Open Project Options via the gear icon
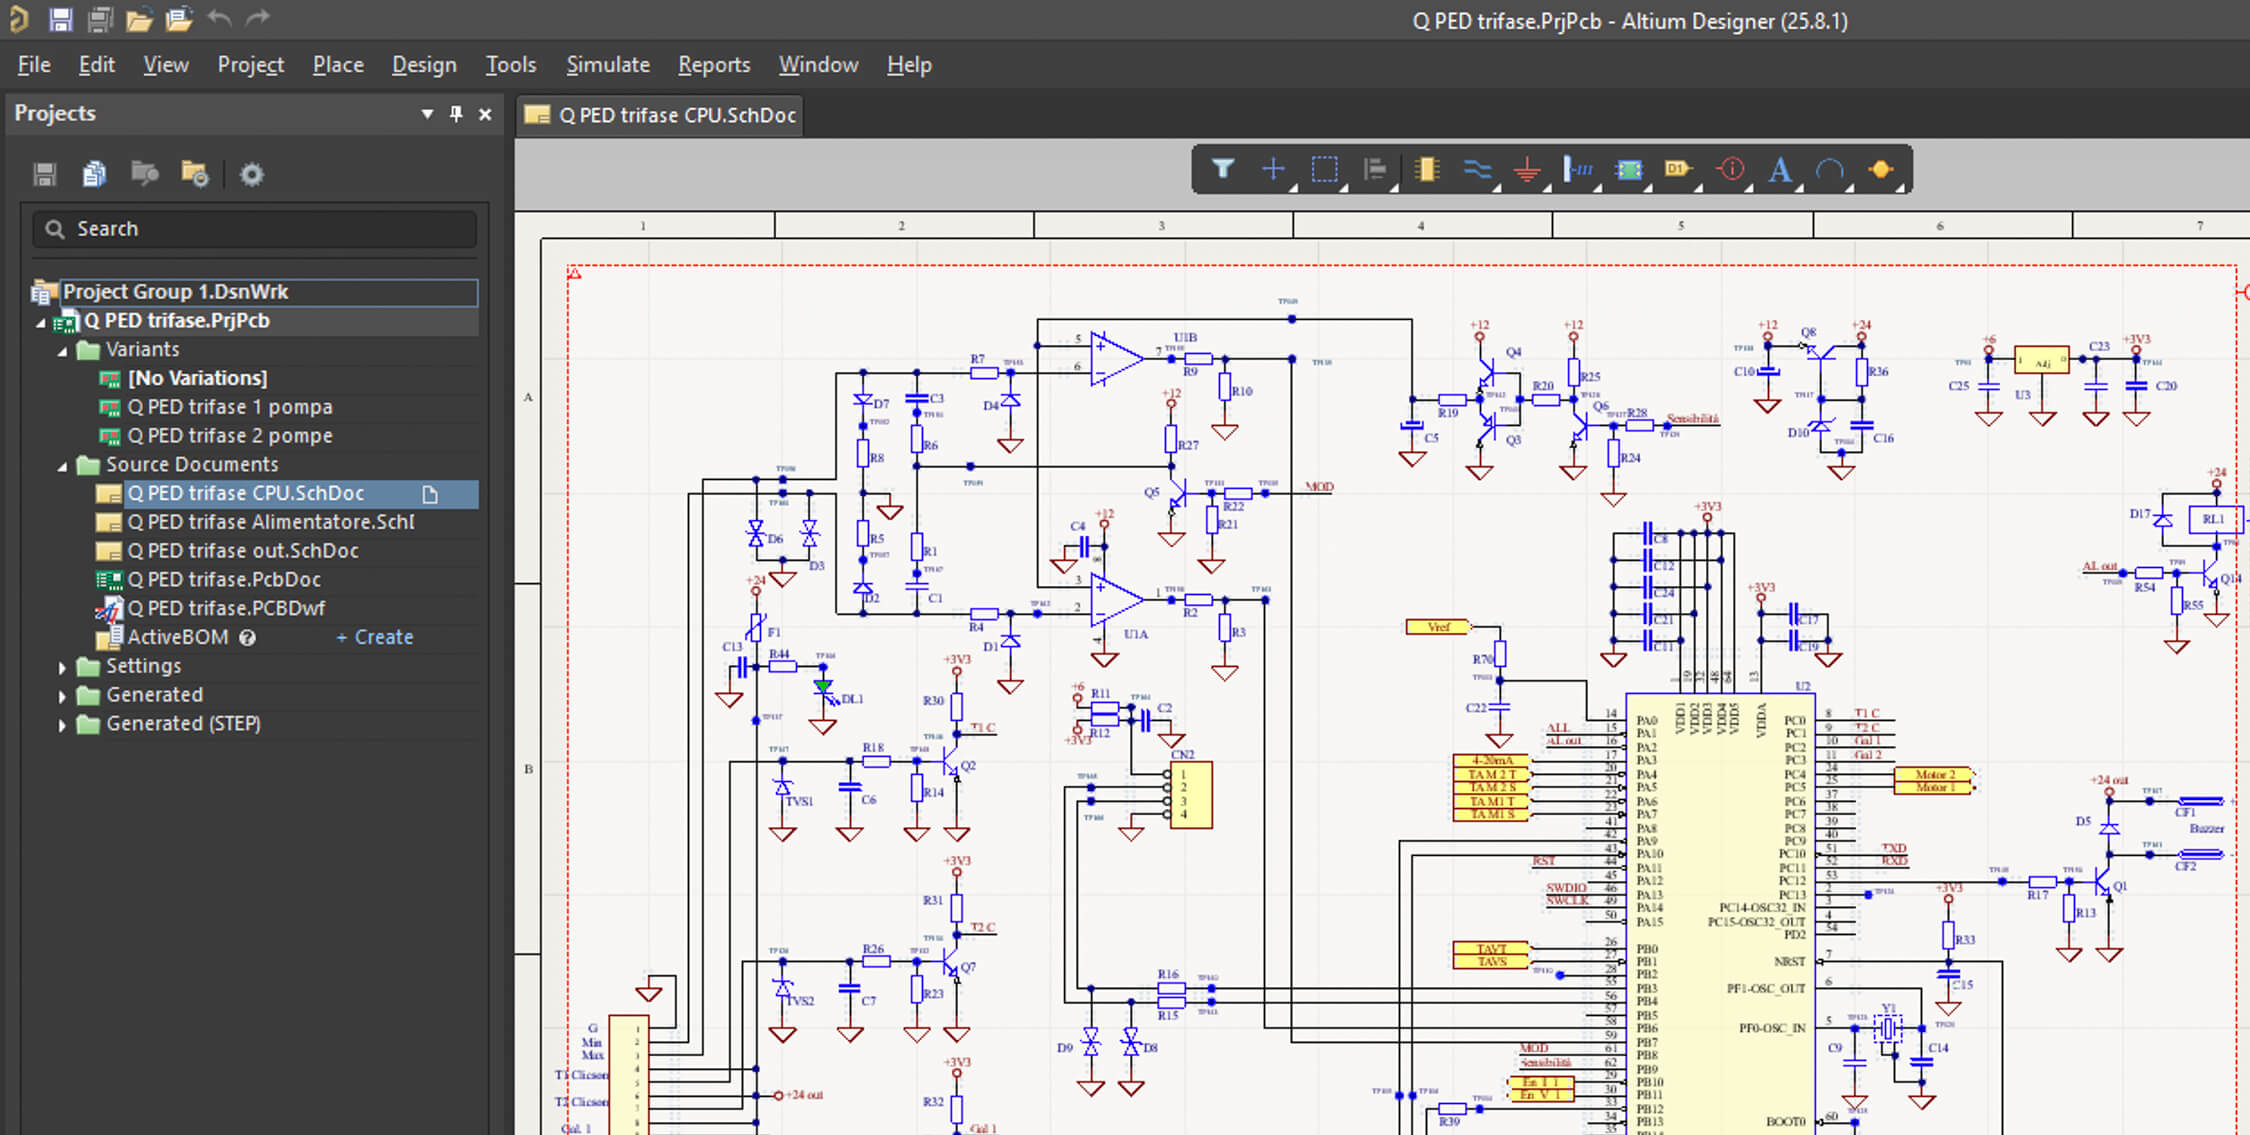Viewport: 2250px width, 1135px height. [x=251, y=173]
